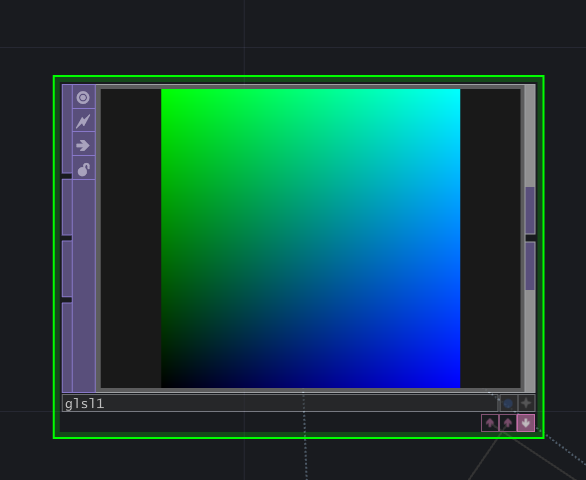The height and width of the screenshot is (480, 586).
Task: Click the bottom input connector on glsl1
Action: [x=67, y=347]
